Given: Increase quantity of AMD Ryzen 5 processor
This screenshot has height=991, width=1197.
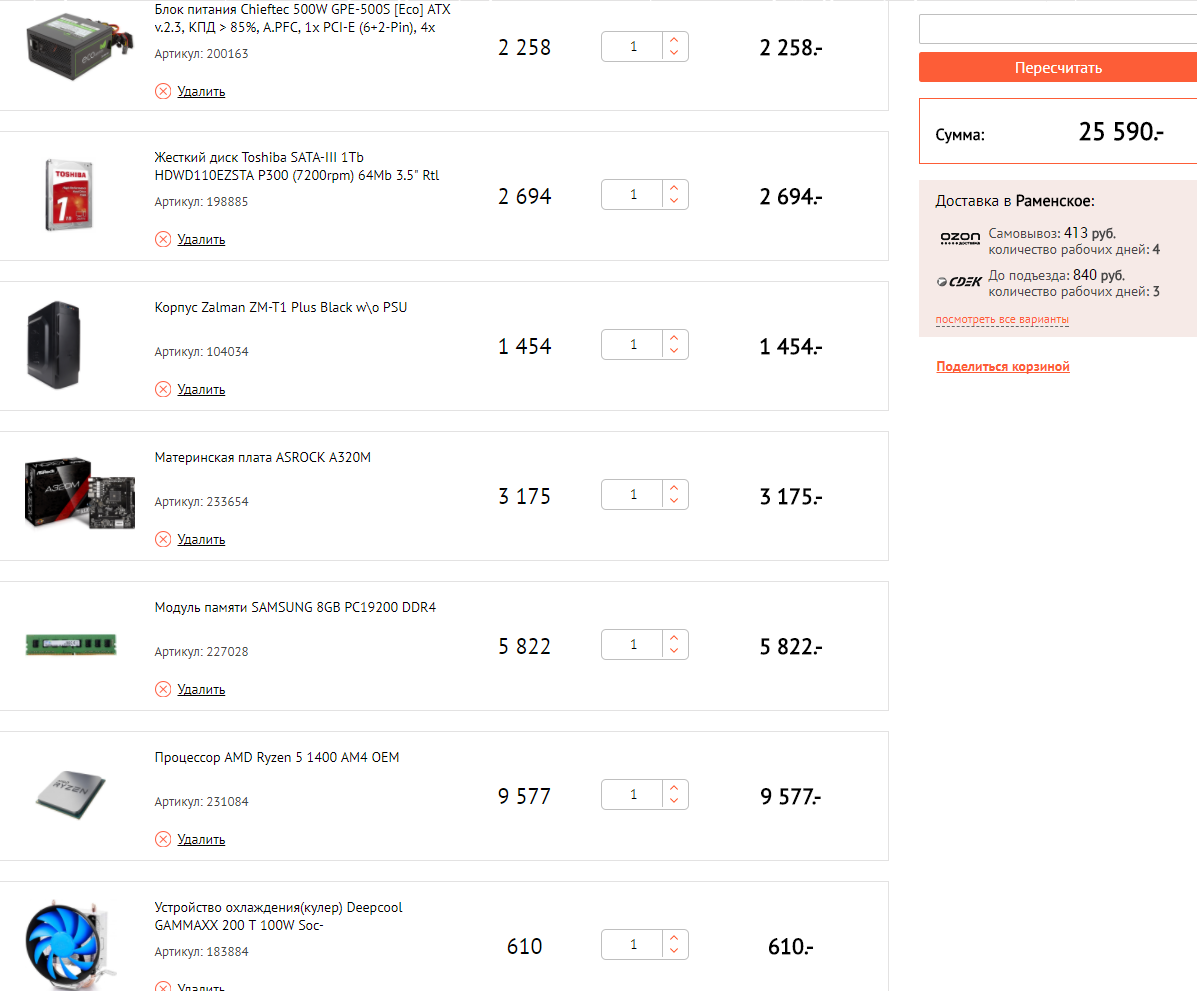Looking at the screenshot, I should click(674, 788).
